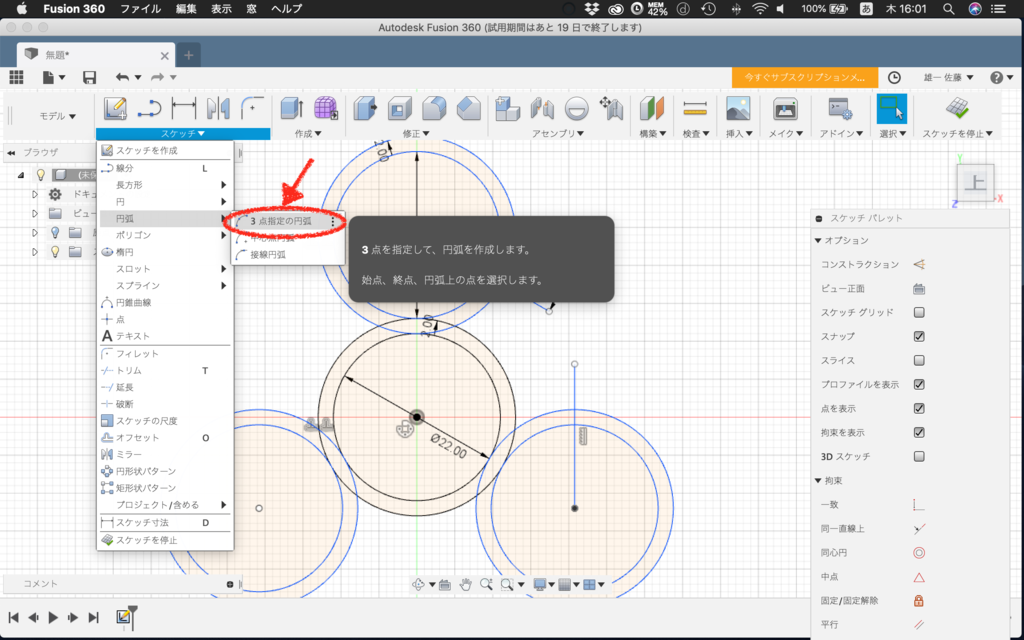Toggle root component lightbulb visibility in browser
This screenshot has width=1024, height=640.
pos(41,175)
